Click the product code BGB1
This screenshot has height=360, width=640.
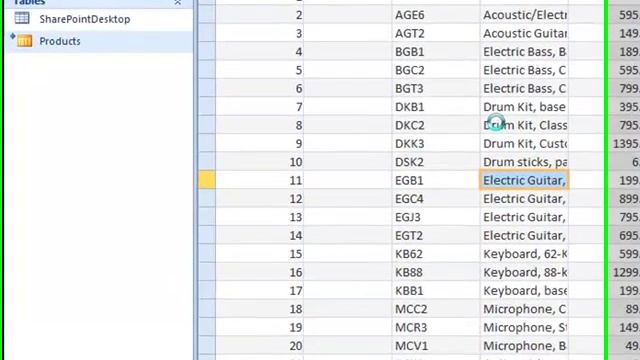tap(409, 52)
